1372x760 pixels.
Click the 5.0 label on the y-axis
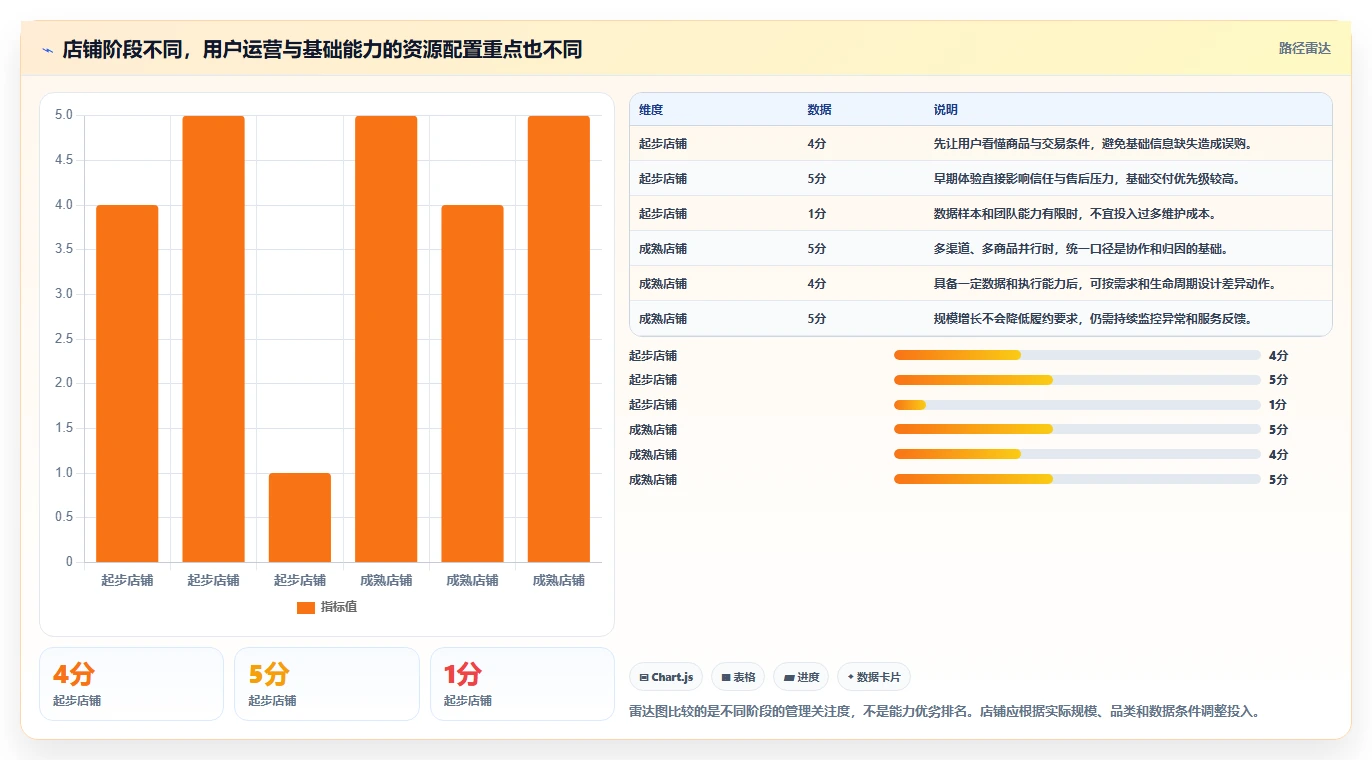(63, 115)
